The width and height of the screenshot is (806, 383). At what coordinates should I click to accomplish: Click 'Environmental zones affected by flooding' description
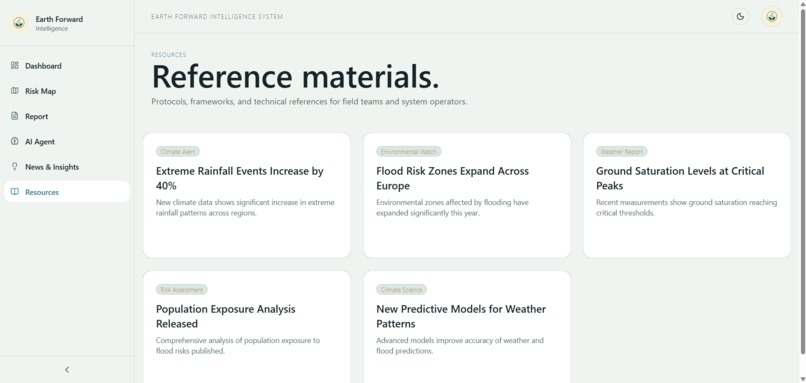click(452, 208)
